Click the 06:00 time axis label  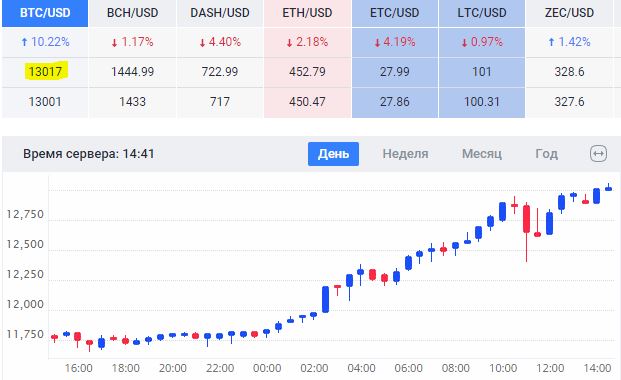coord(408,368)
